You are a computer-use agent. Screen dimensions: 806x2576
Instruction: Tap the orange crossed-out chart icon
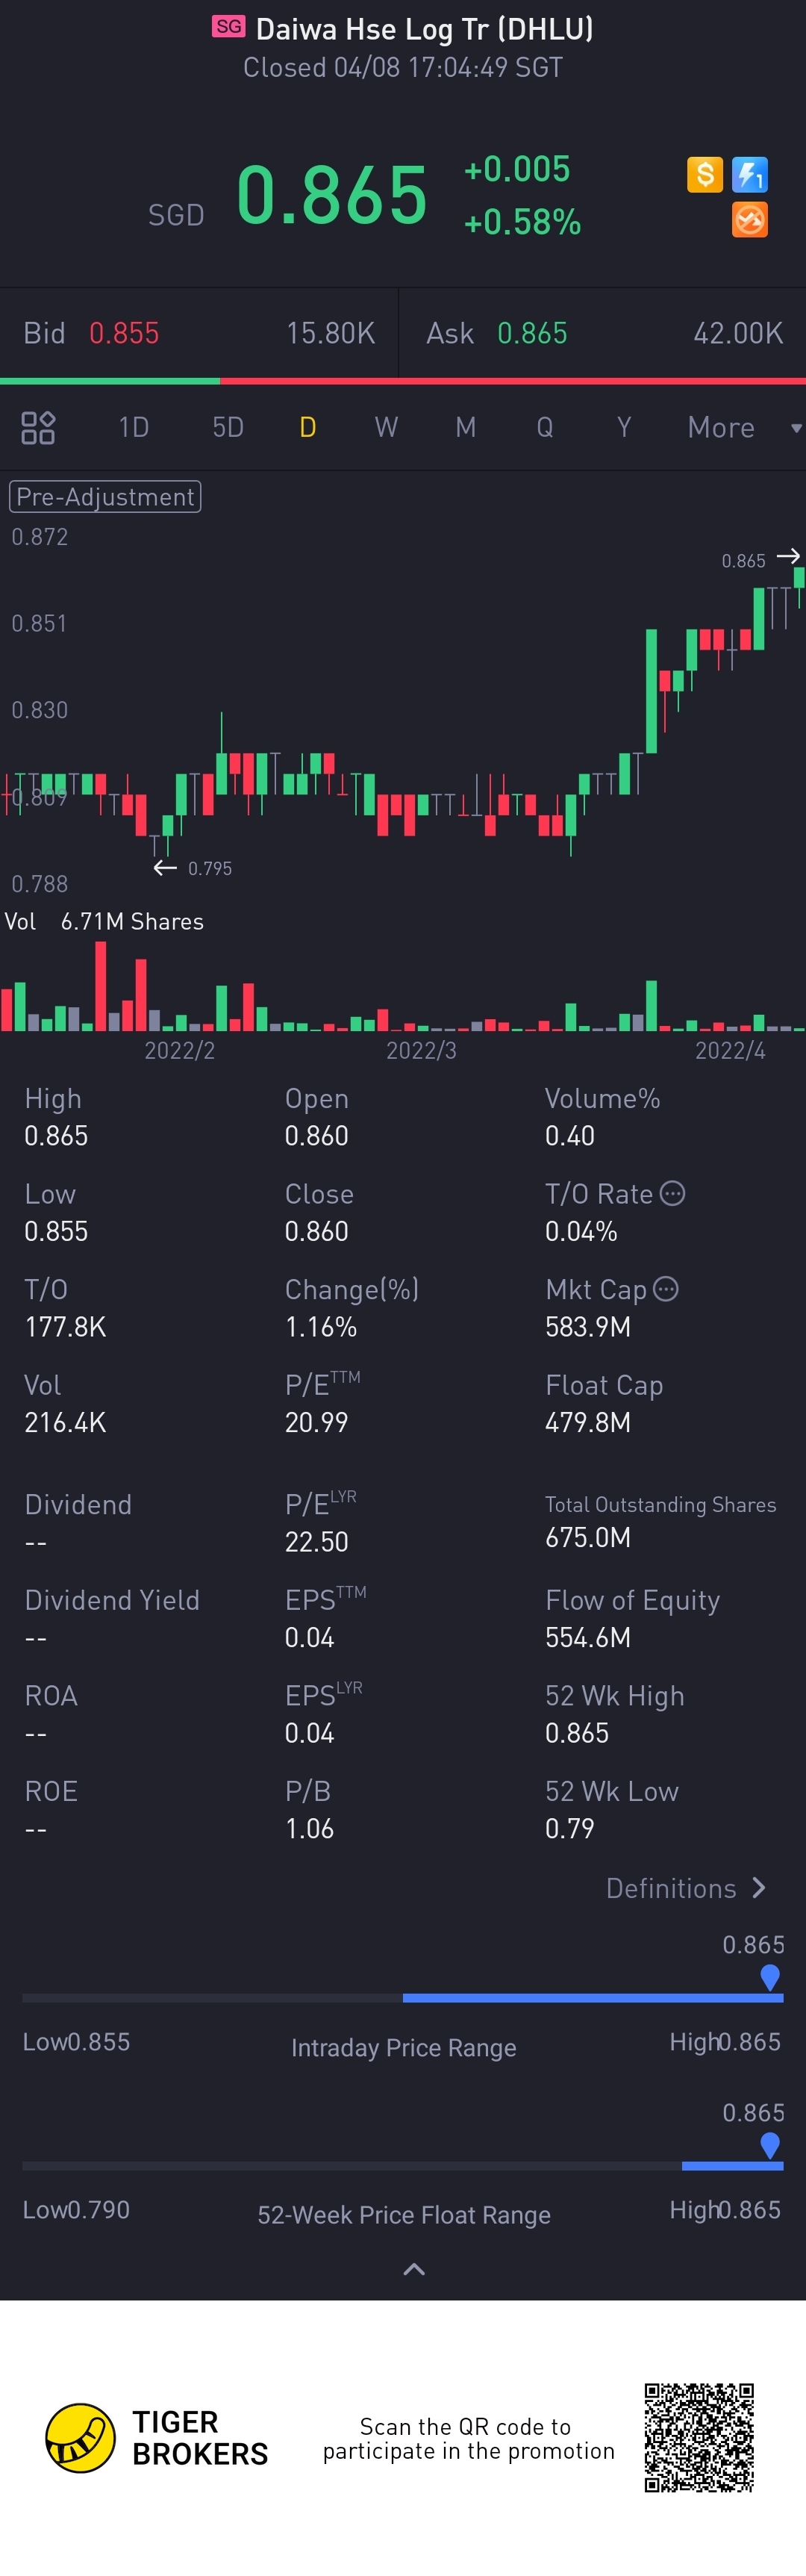pos(750,219)
